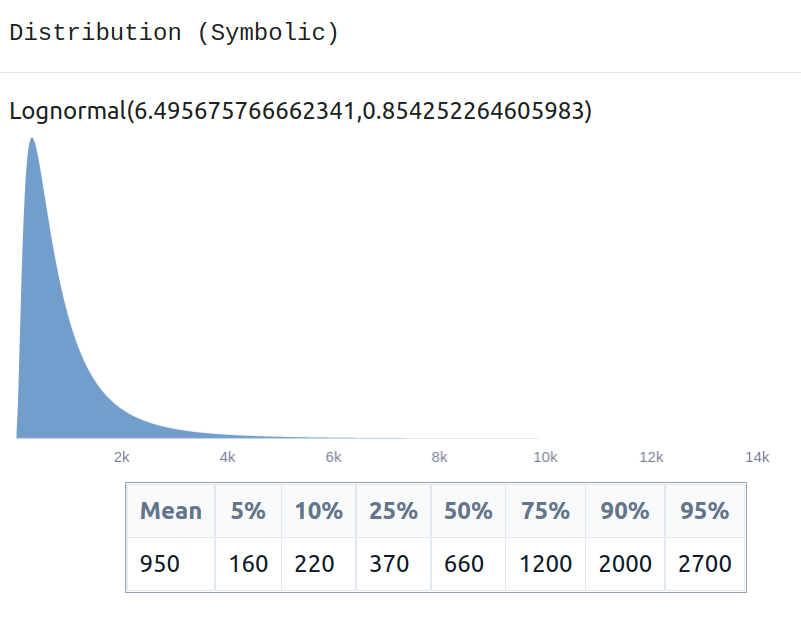Select the 75% value 1200 cell
Image resolution: width=801 pixels, height=624 pixels.
click(x=546, y=564)
